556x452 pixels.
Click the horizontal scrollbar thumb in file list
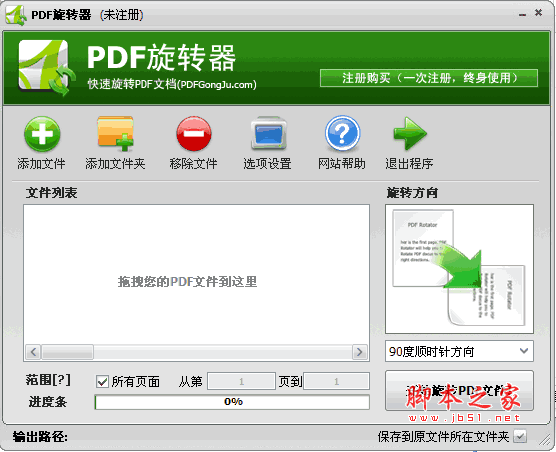pyautogui.click(x=67, y=352)
